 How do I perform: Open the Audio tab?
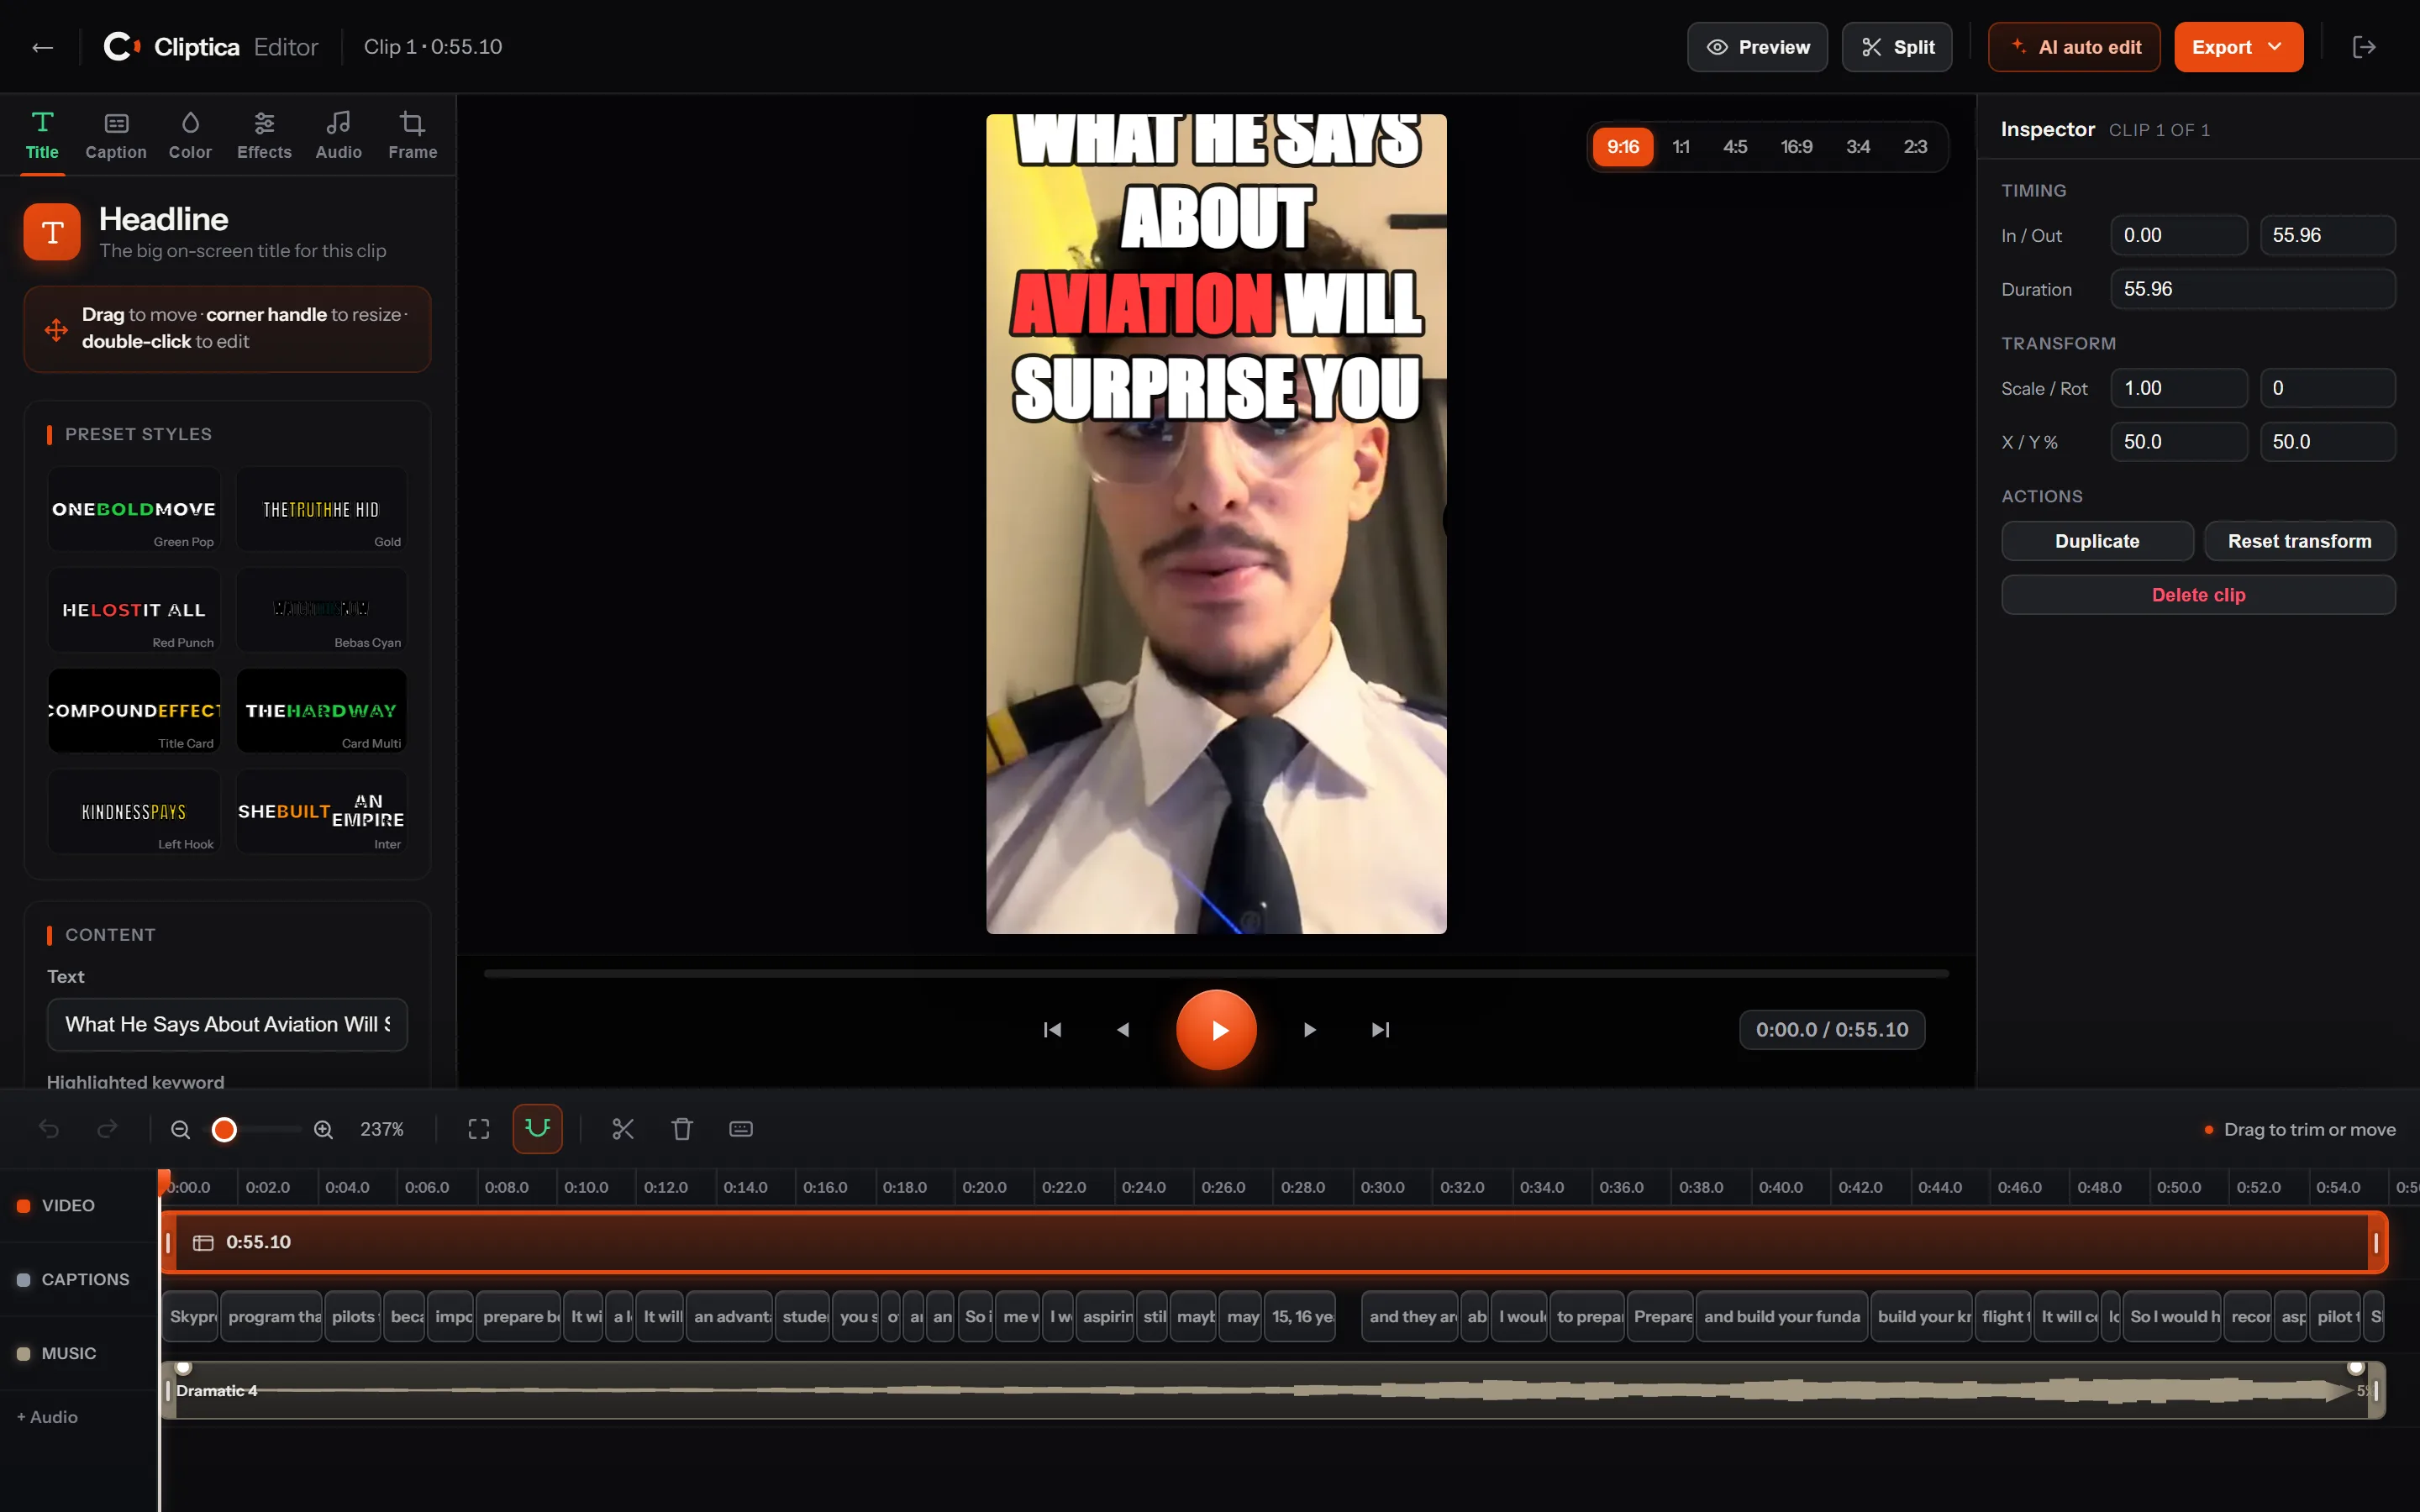[x=338, y=136]
